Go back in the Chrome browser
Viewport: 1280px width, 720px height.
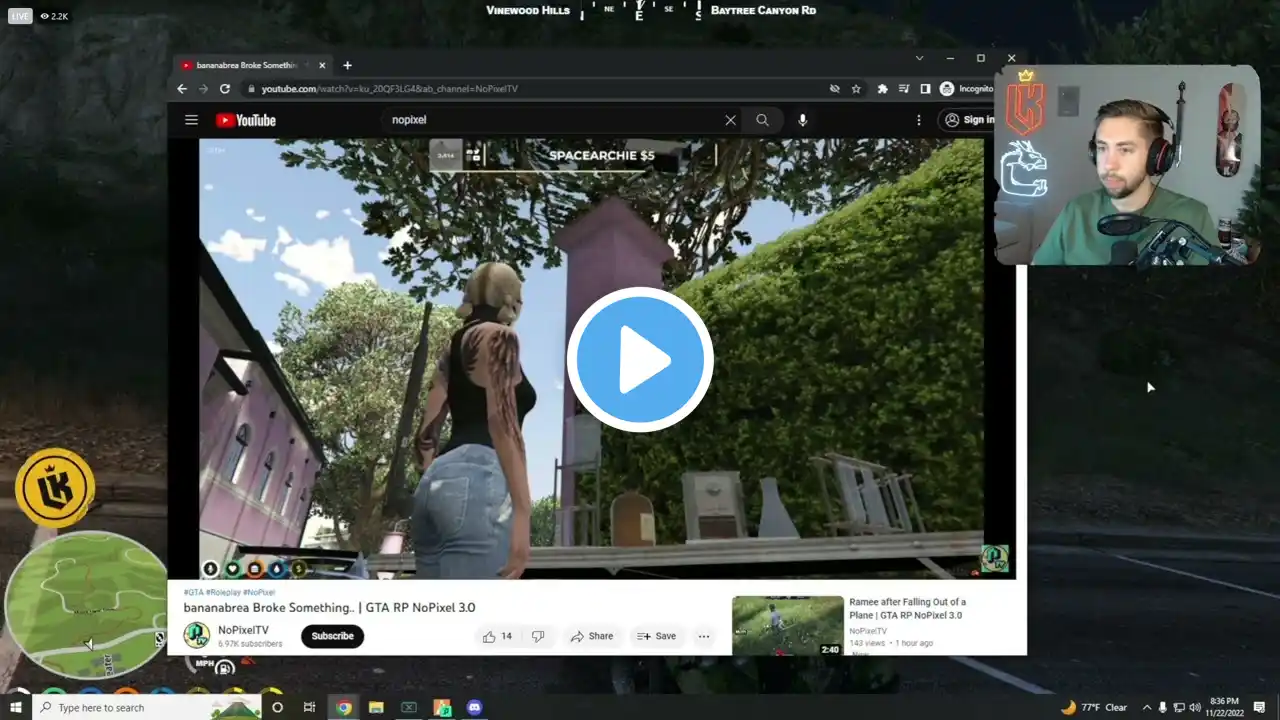(x=182, y=89)
